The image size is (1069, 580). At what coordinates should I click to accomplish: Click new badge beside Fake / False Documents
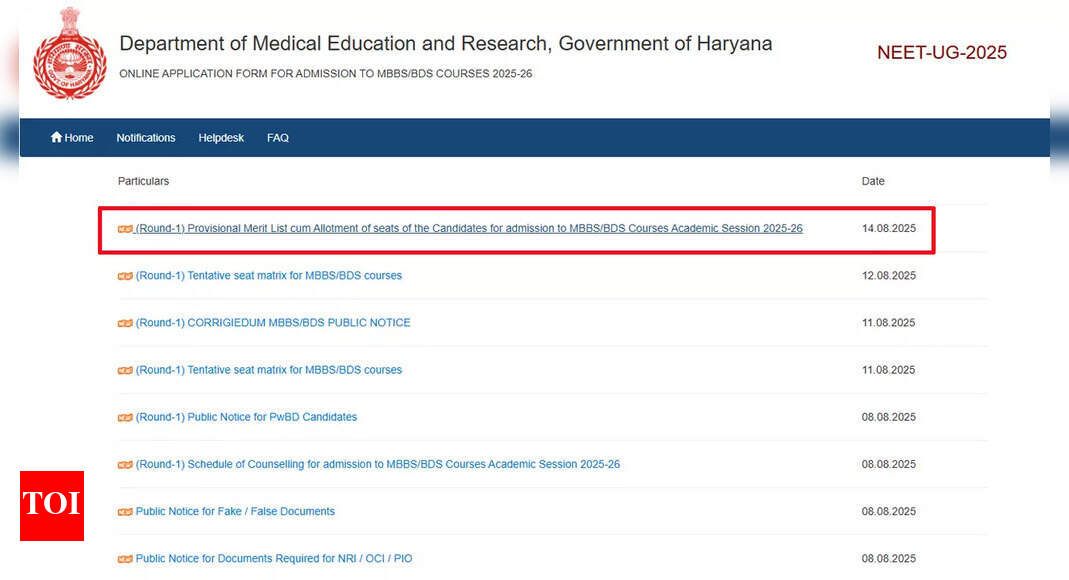tap(125, 512)
